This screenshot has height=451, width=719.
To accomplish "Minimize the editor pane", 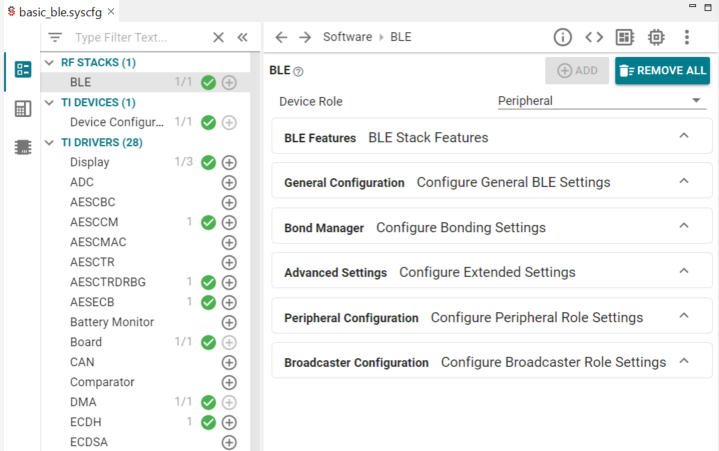I will point(692,6).
